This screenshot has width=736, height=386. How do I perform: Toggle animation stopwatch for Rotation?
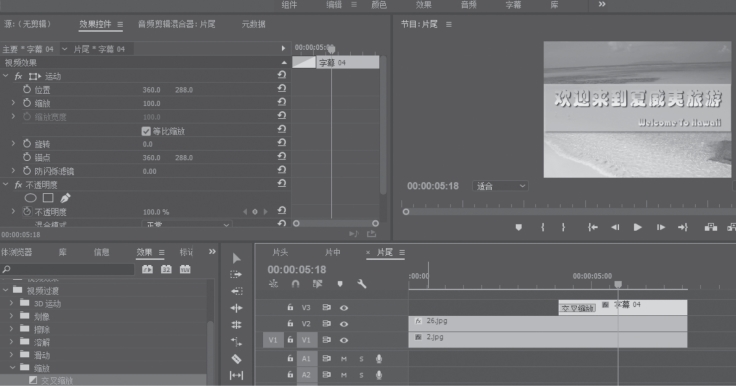[27, 144]
